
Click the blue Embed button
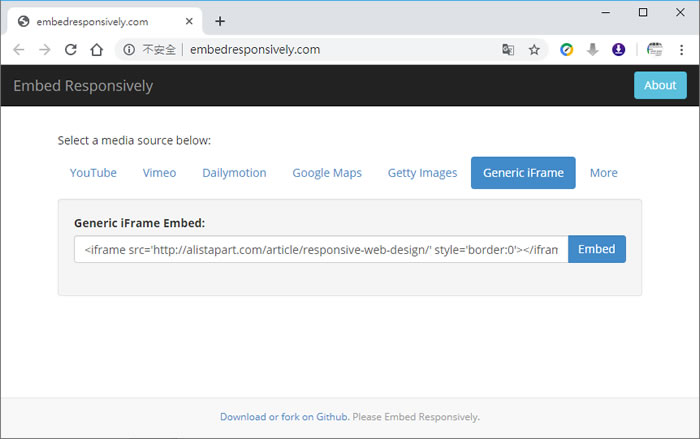pyautogui.click(x=597, y=249)
